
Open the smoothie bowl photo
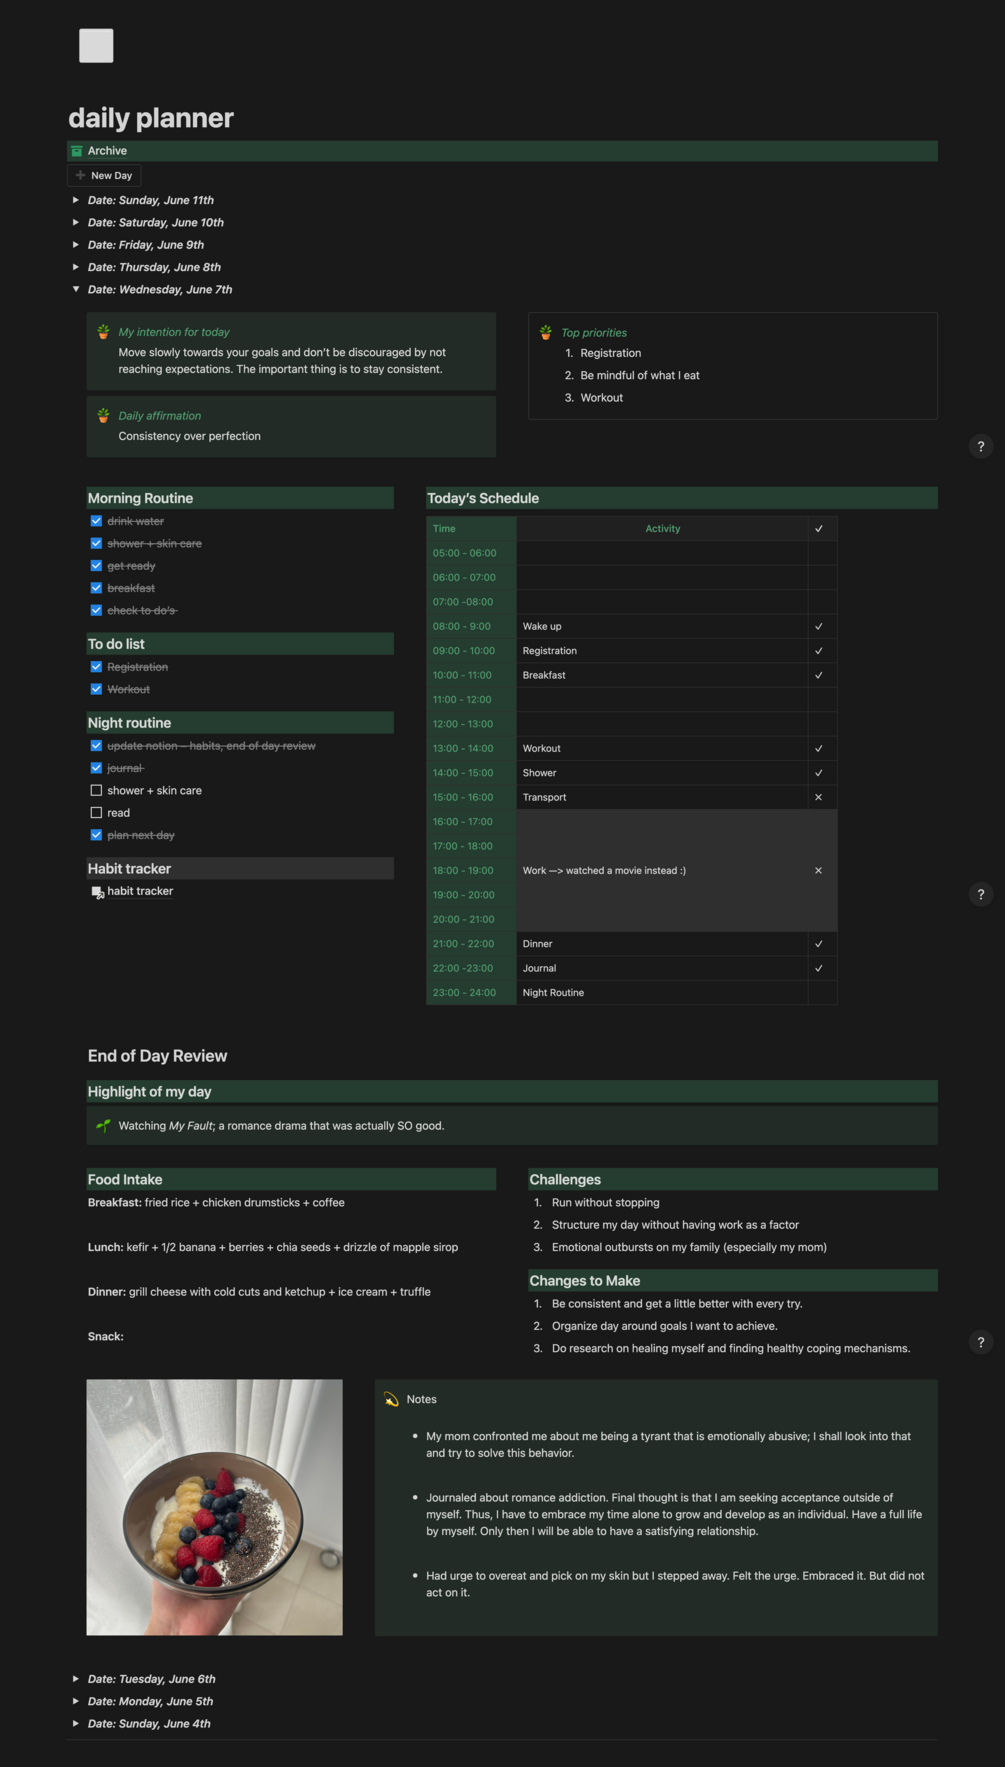(x=215, y=1507)
